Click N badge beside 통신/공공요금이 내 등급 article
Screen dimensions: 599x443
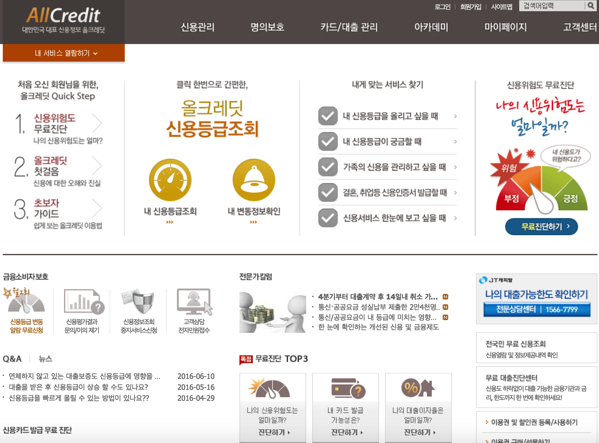[x=445, y=317]
